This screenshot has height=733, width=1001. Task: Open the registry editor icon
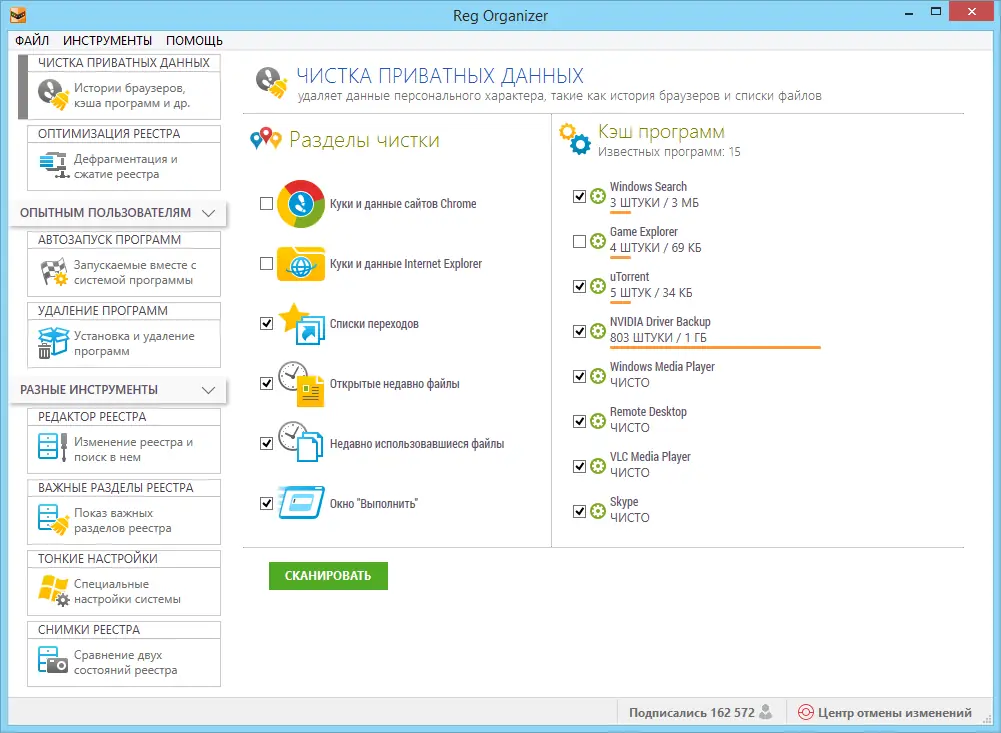click(52, 446)
